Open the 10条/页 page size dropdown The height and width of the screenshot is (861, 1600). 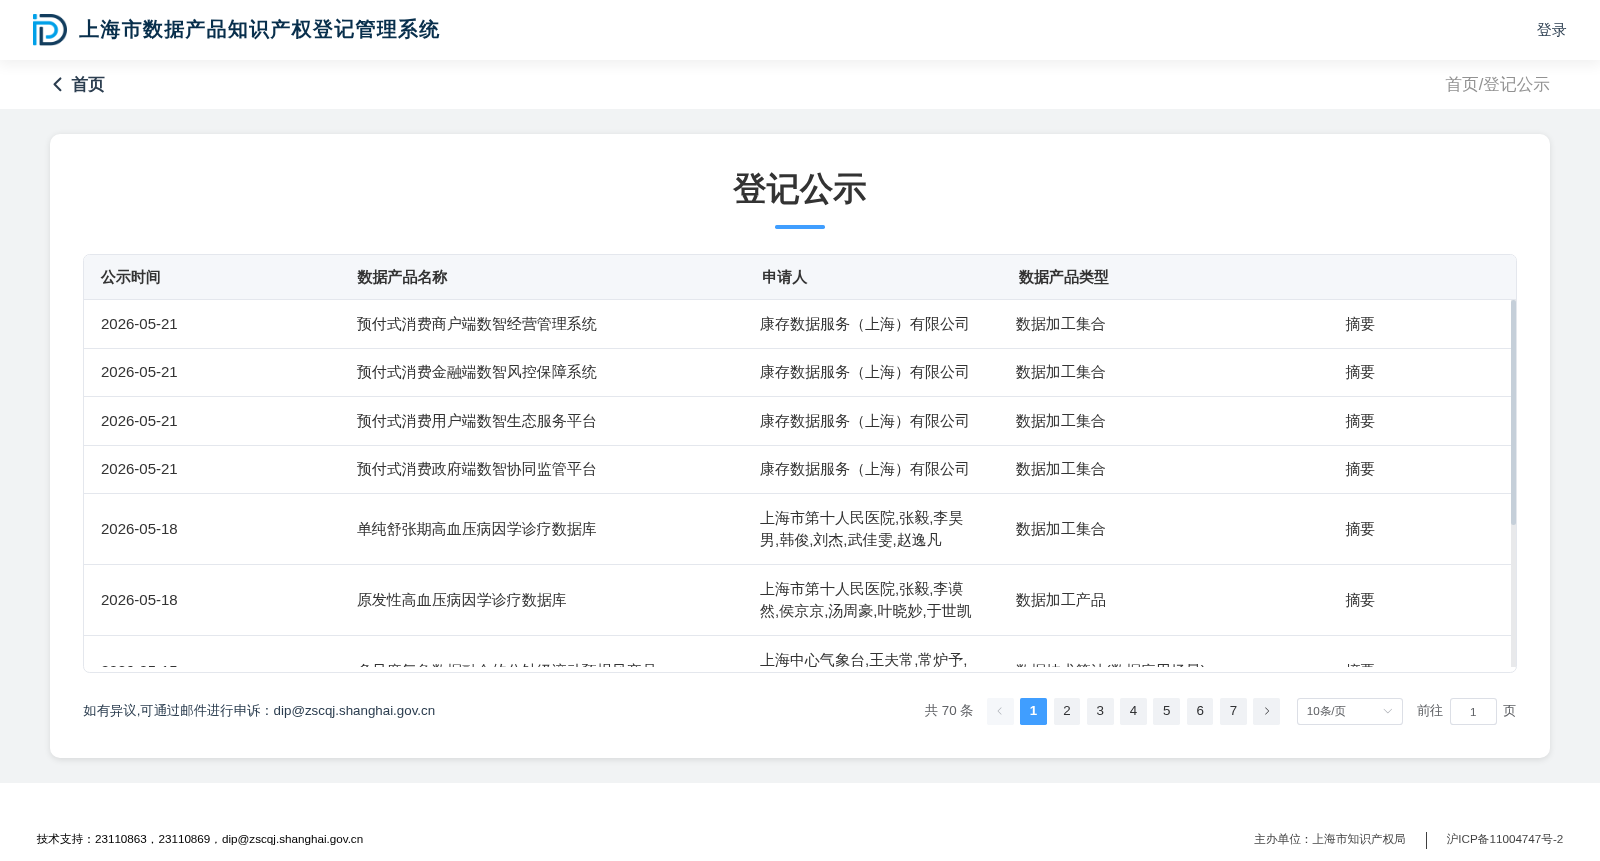(x=1349, y=711)
